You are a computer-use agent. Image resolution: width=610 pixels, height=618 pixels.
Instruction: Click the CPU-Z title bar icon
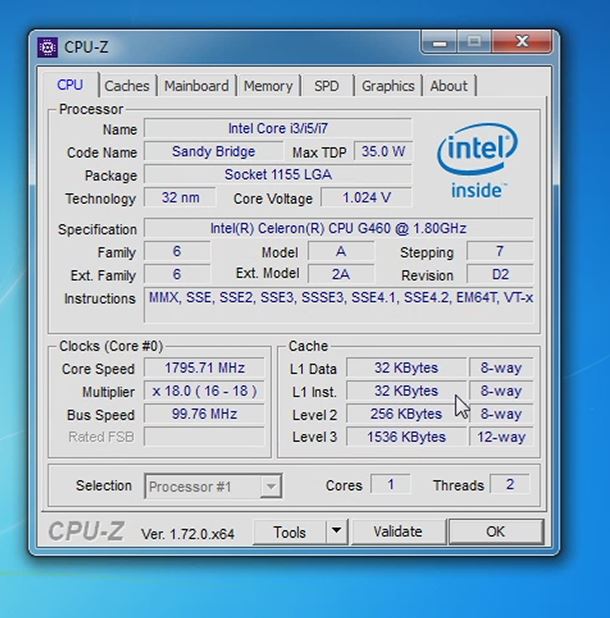tap(48, 47)
